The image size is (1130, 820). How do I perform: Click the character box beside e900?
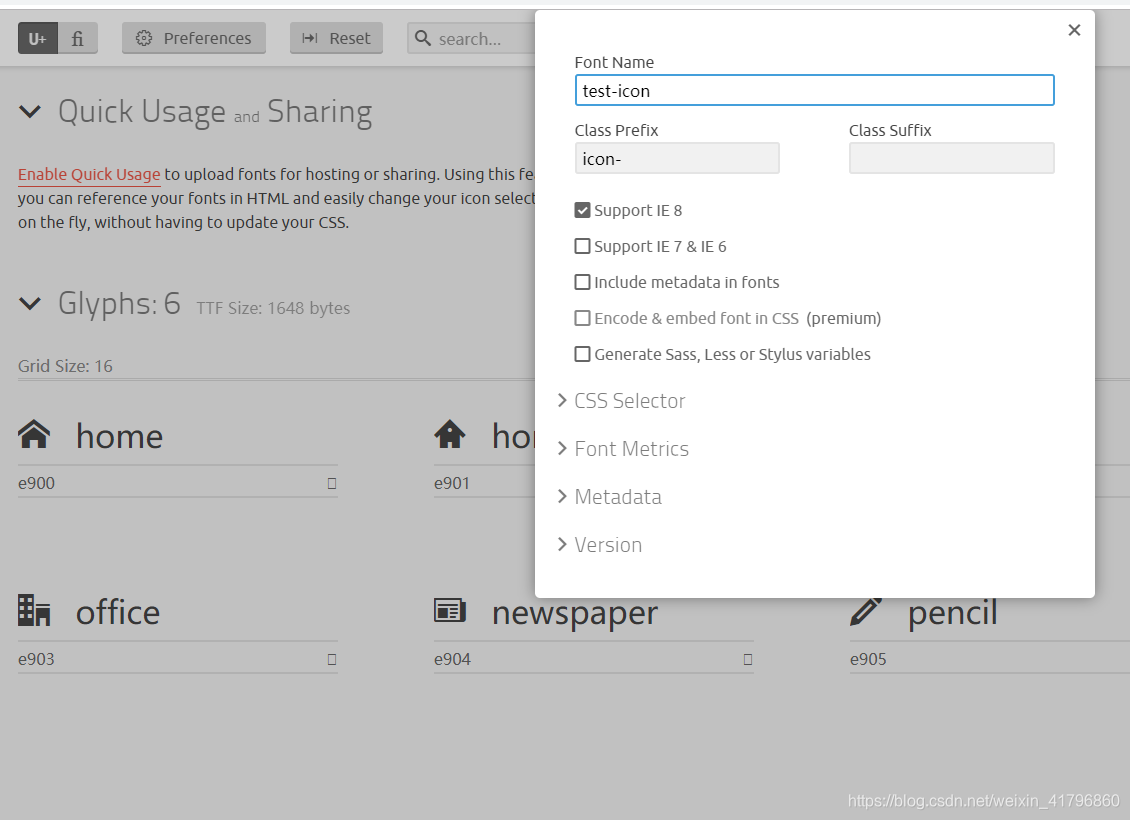pos(332,483)
